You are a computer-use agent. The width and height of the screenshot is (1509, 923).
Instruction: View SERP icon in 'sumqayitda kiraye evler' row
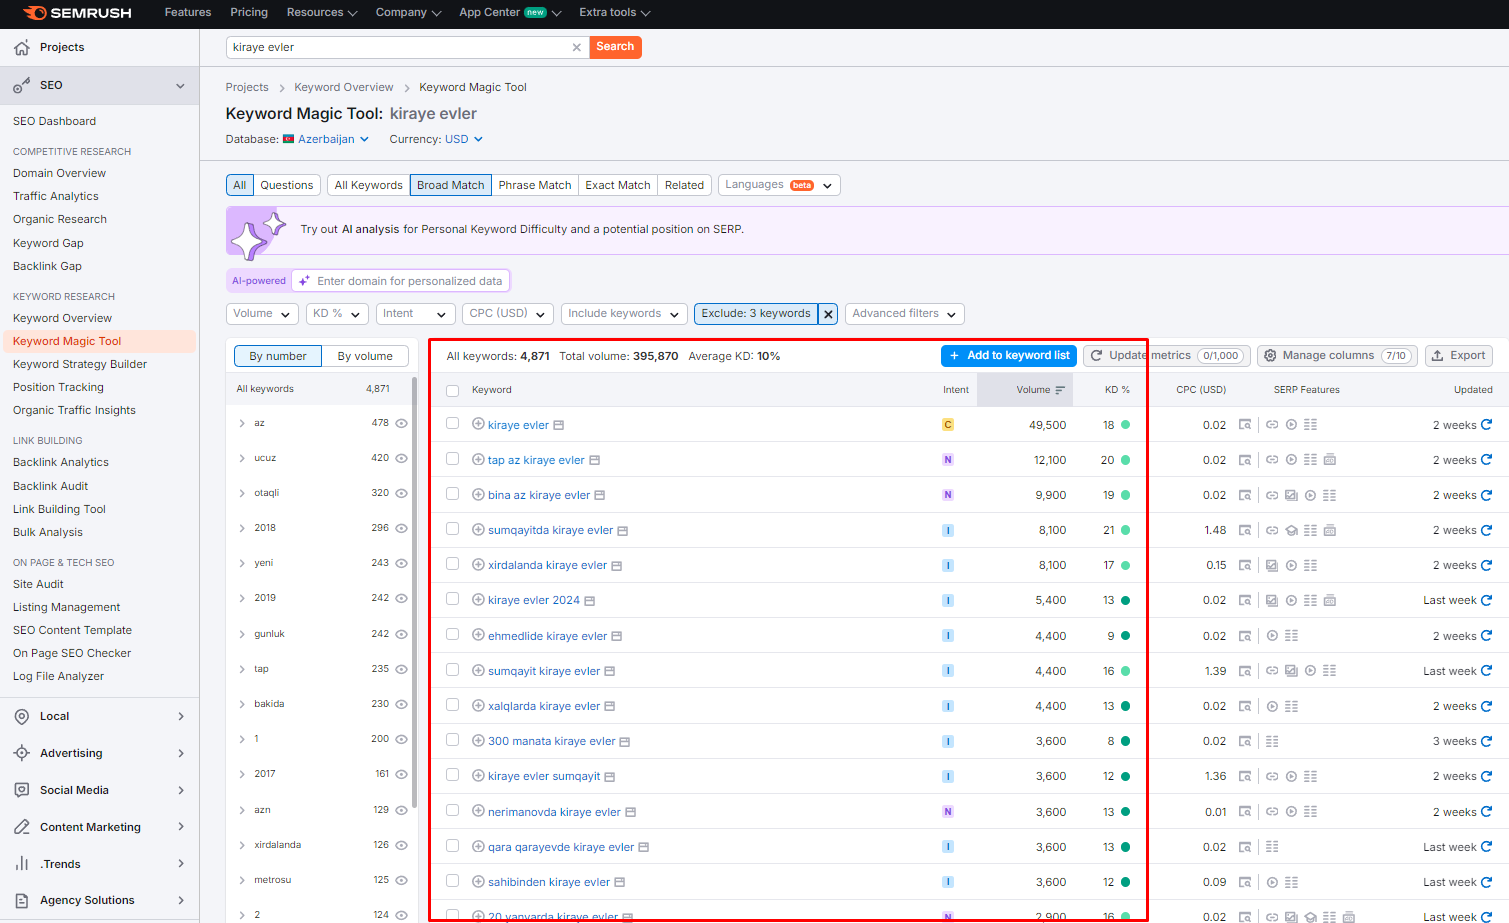pyautogui.click(x=1245, y=530)
